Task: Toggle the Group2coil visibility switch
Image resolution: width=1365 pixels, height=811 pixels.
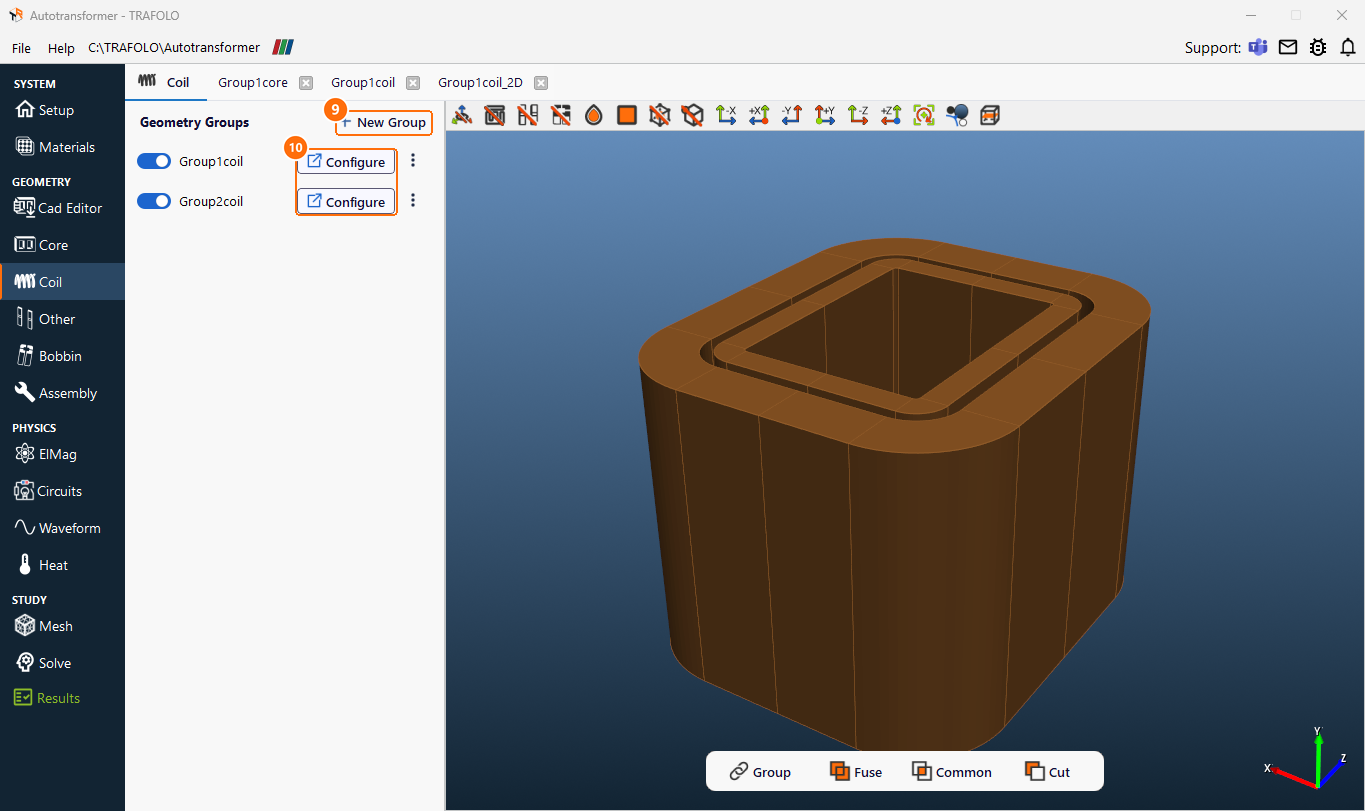Action: (x=154, y=201)
